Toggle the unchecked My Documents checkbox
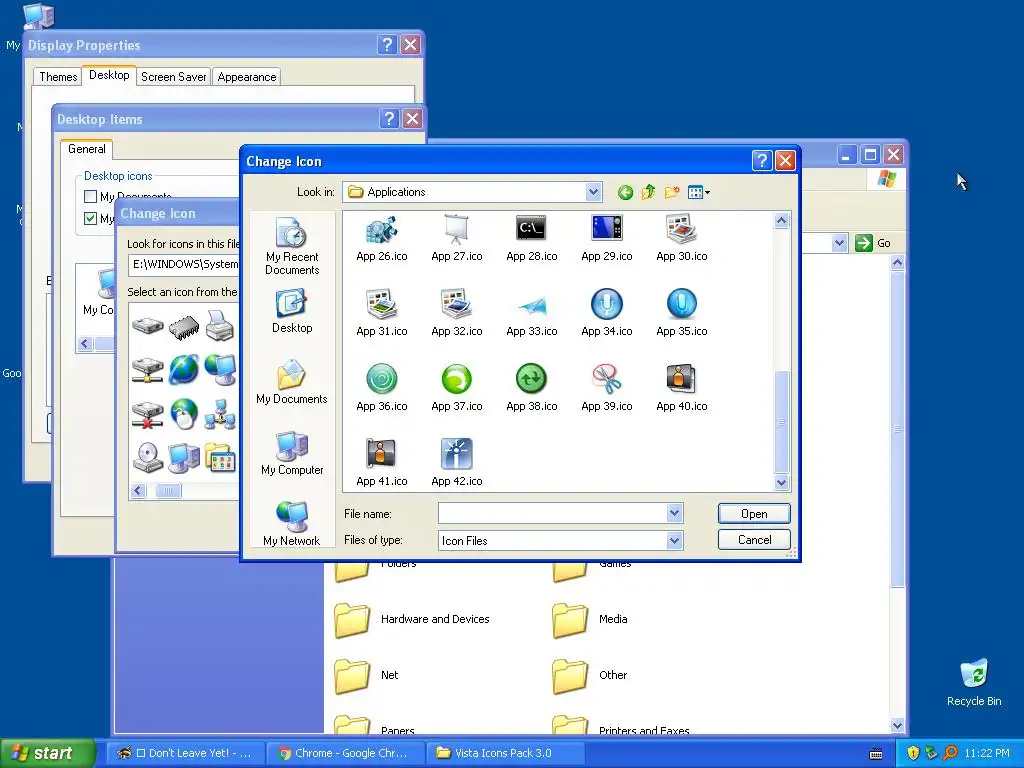 [x=91, y=196]
